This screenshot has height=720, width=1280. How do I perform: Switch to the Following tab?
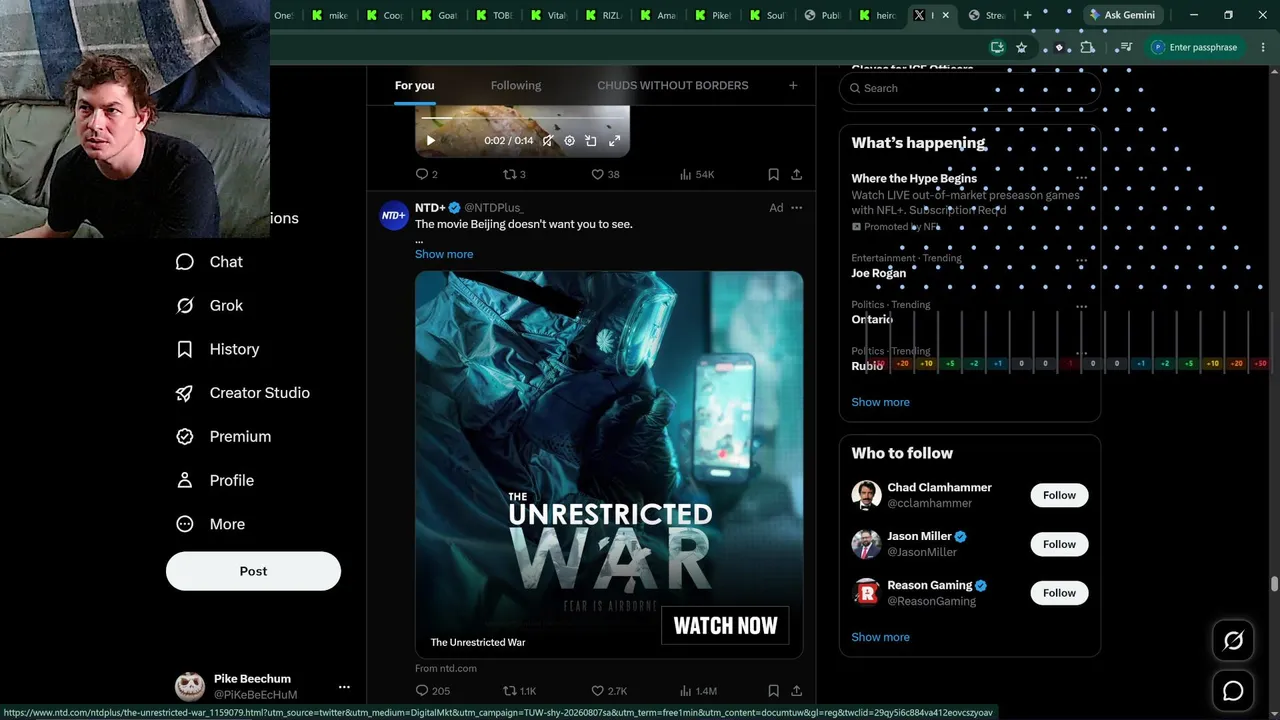tap(516, 86)
